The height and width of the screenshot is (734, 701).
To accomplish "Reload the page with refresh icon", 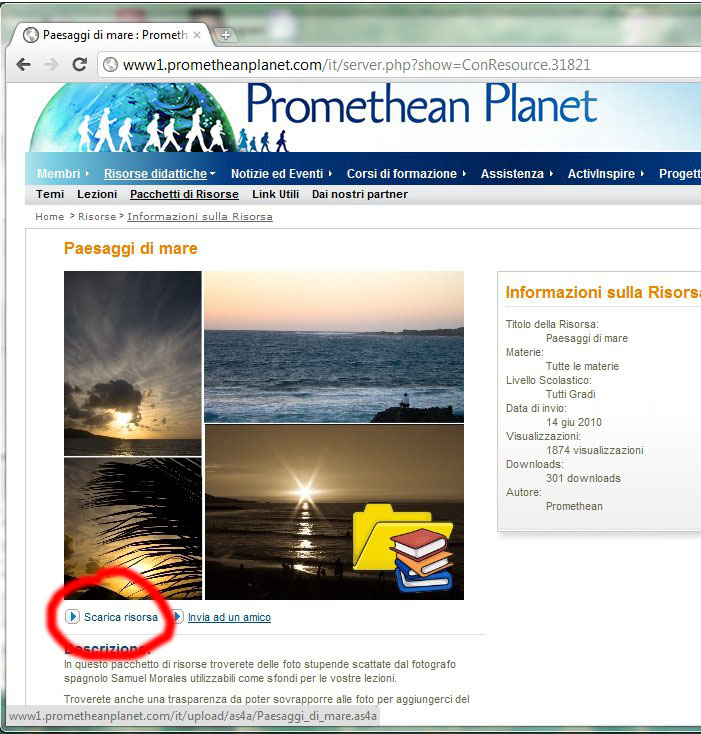I will (x=80, y=65).
